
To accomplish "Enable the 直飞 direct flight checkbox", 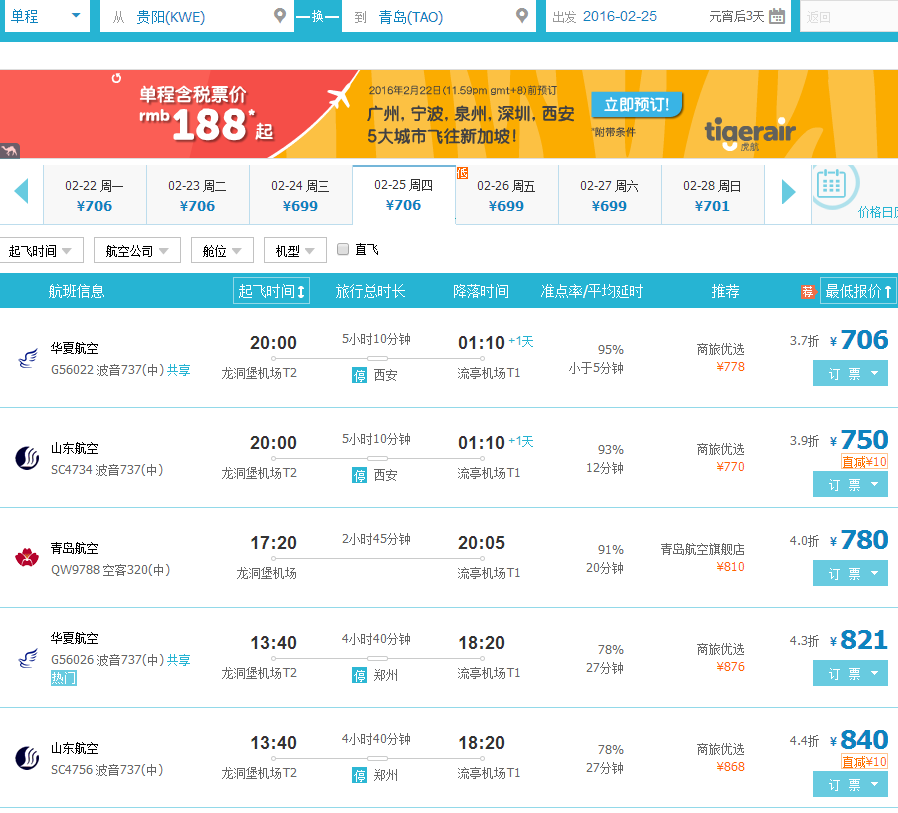I will click(341, 250).
